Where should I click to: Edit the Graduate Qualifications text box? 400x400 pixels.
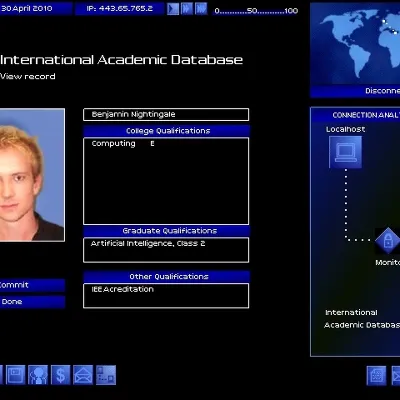coord(166,250)
